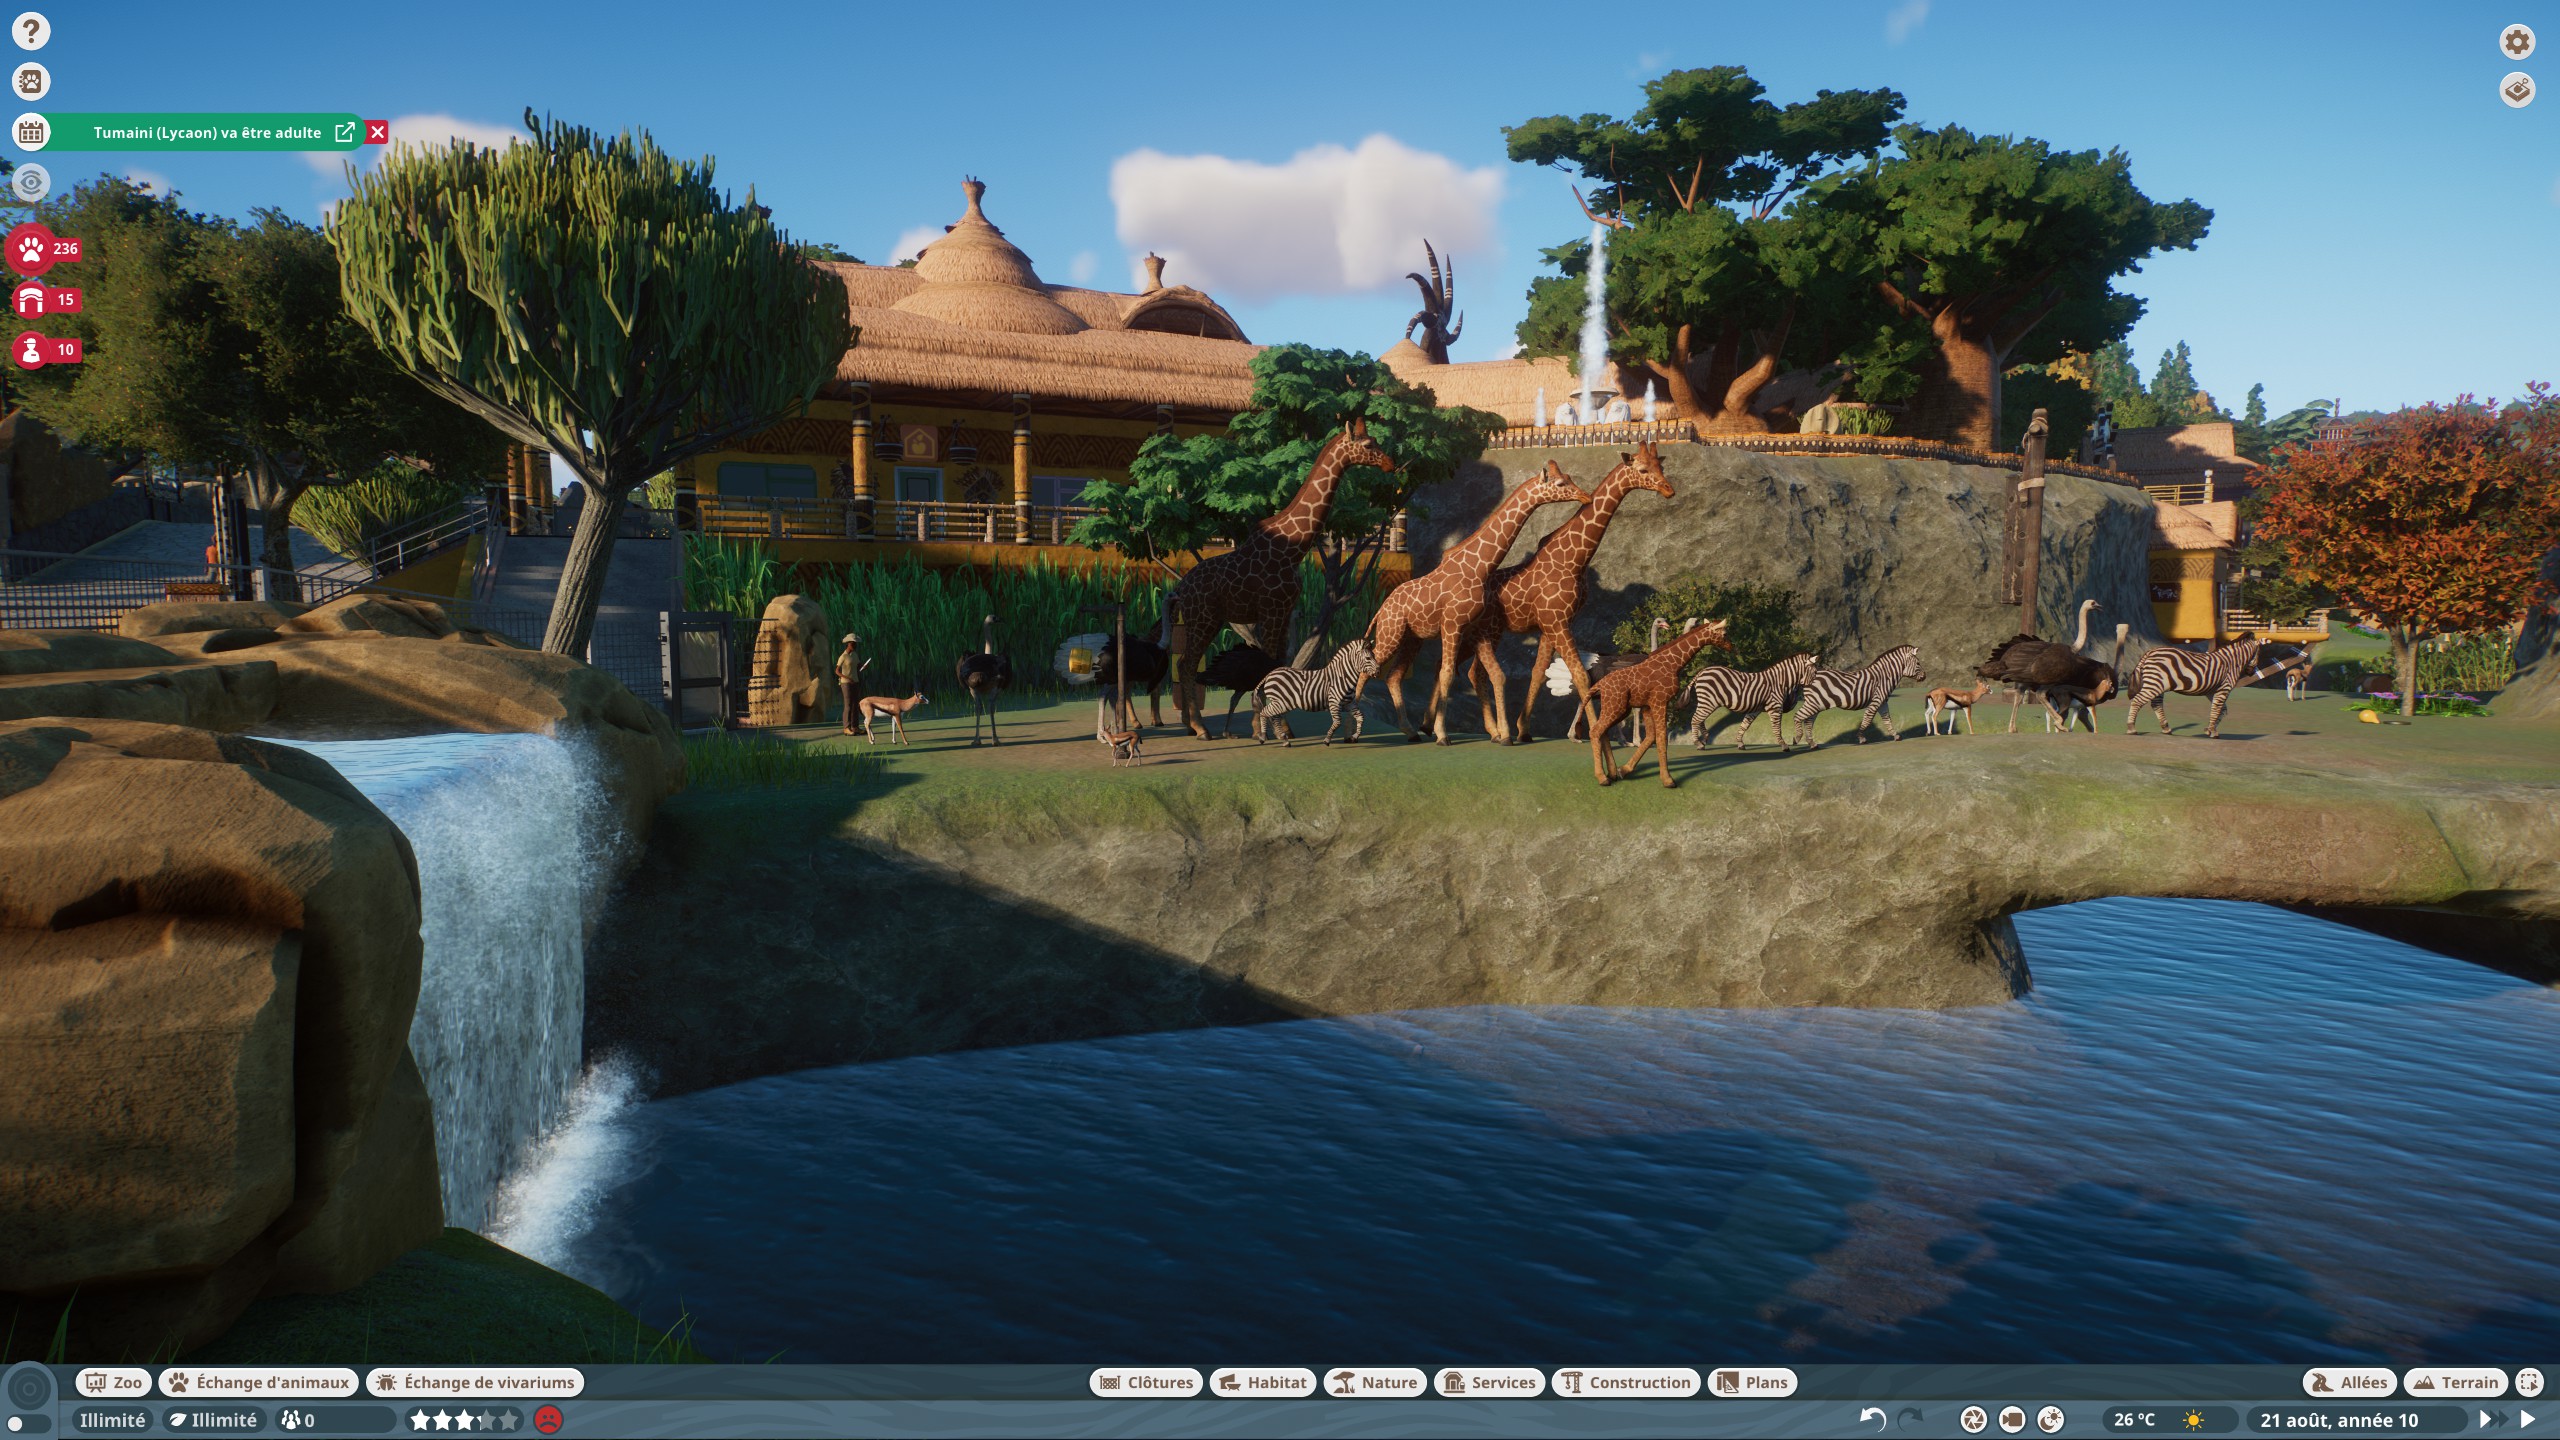Open Échange d'animaux market
This screenshot has width=2560, height=1440.
point(259,1382)
